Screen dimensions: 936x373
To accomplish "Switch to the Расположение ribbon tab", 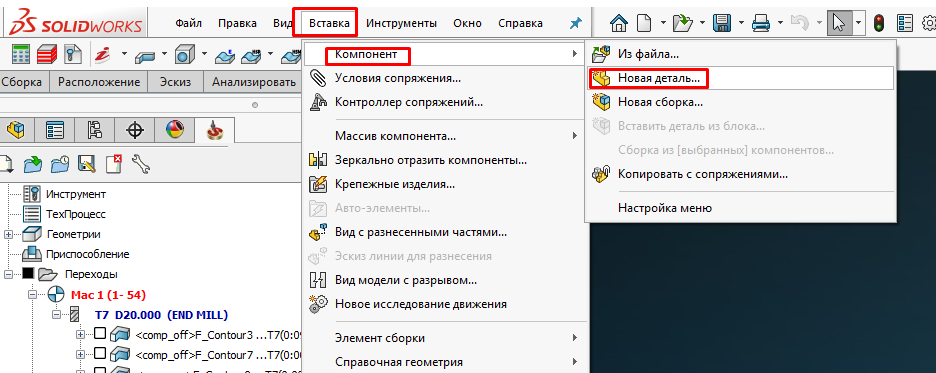I will tap(99, 82).
